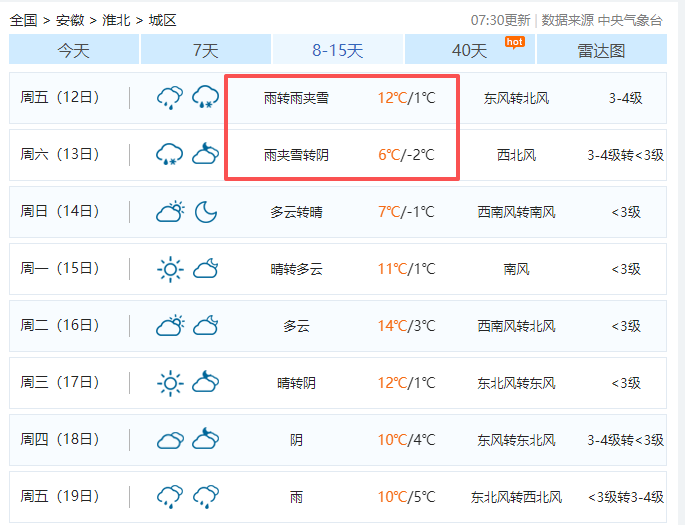The image size is (685, 525).
Task: Click the 07:30更新 timestamp
Action: (x=501, y=20)
